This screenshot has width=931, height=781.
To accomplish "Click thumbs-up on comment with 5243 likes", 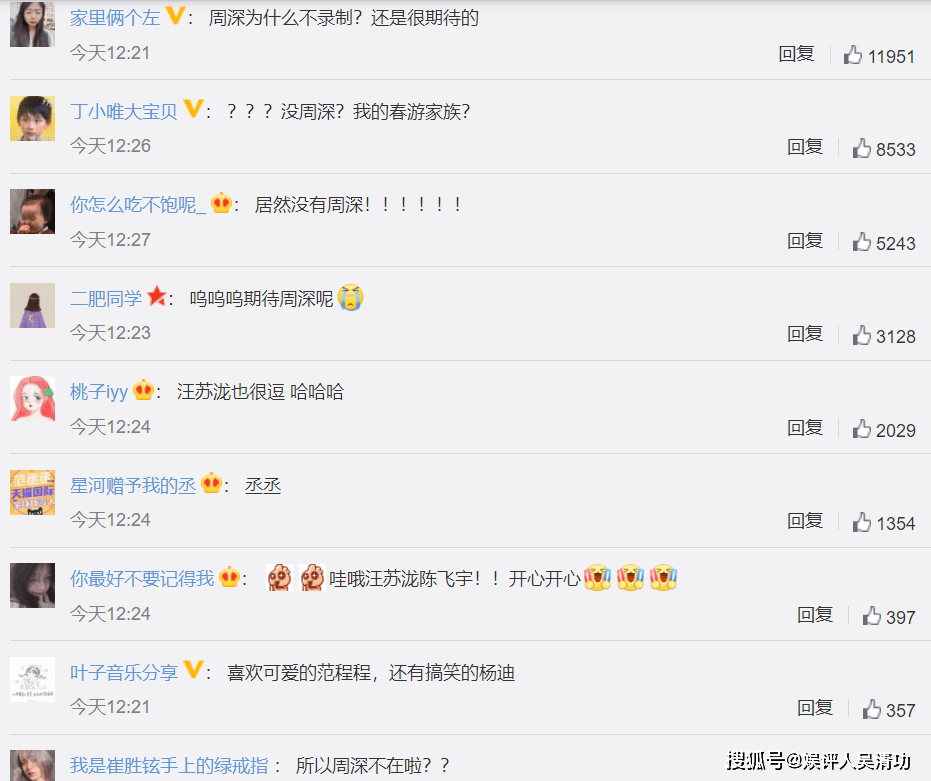I will click(862, 242).
